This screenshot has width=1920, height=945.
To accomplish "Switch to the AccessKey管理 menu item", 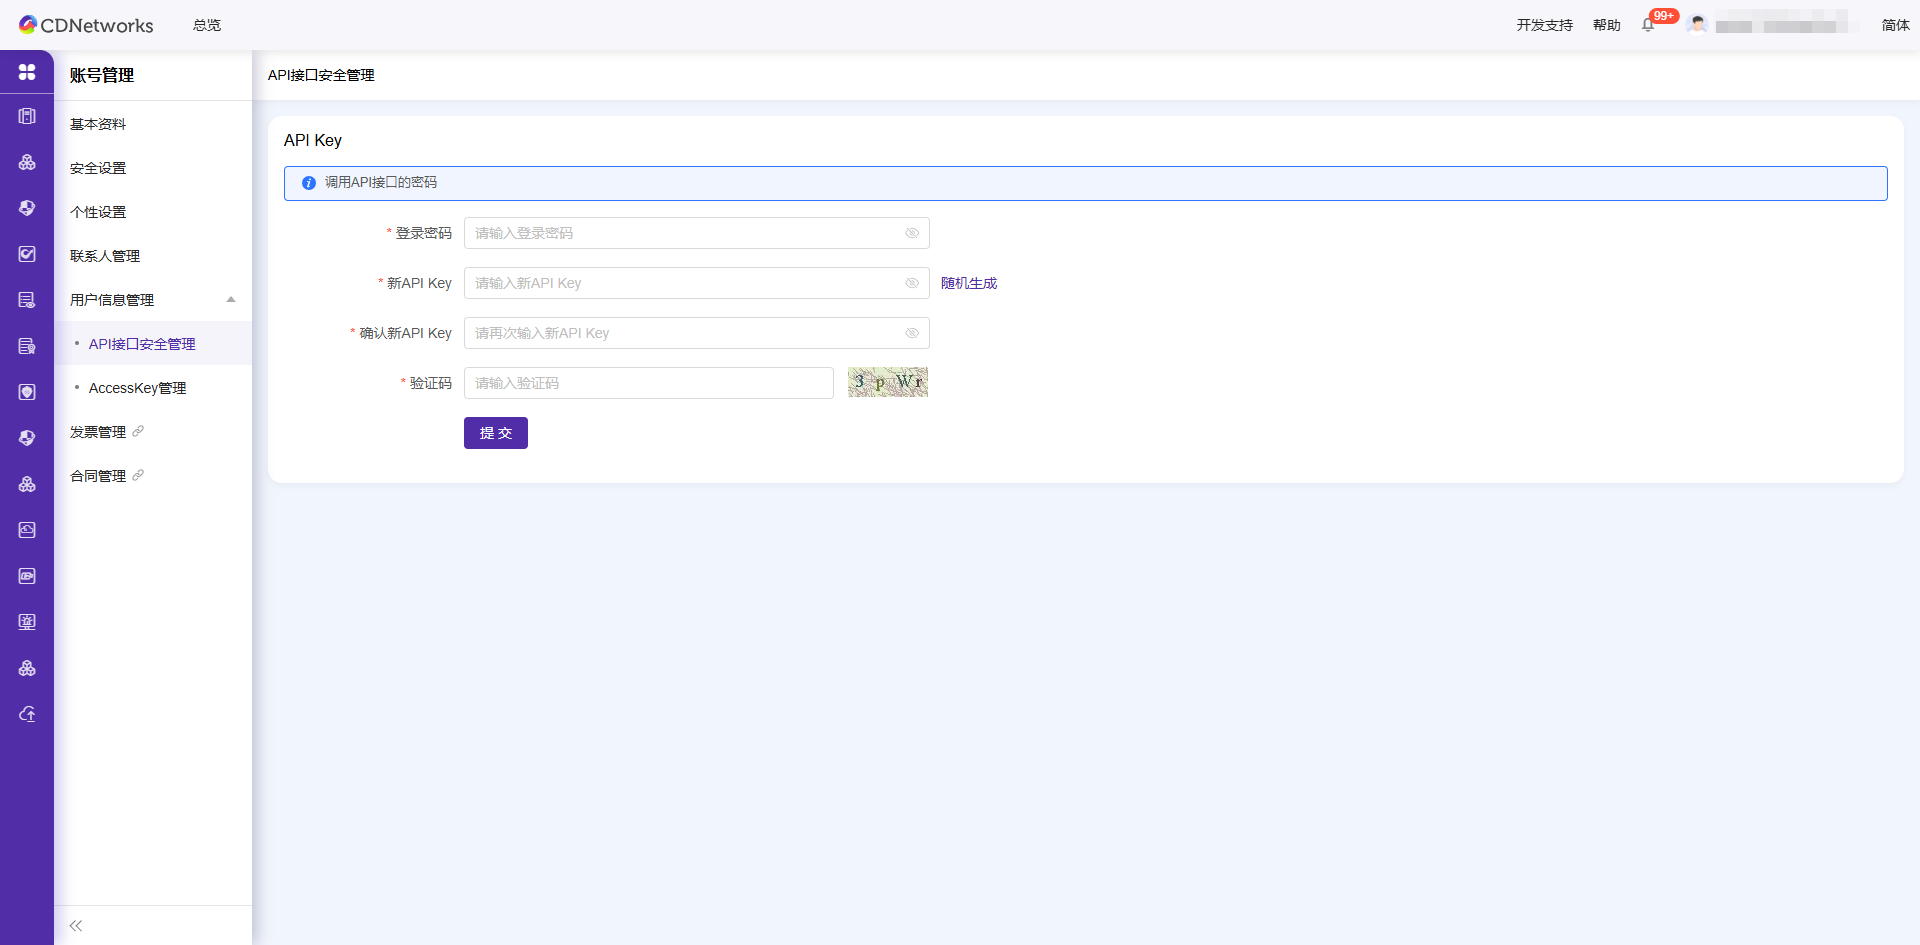I will (137, 388).
